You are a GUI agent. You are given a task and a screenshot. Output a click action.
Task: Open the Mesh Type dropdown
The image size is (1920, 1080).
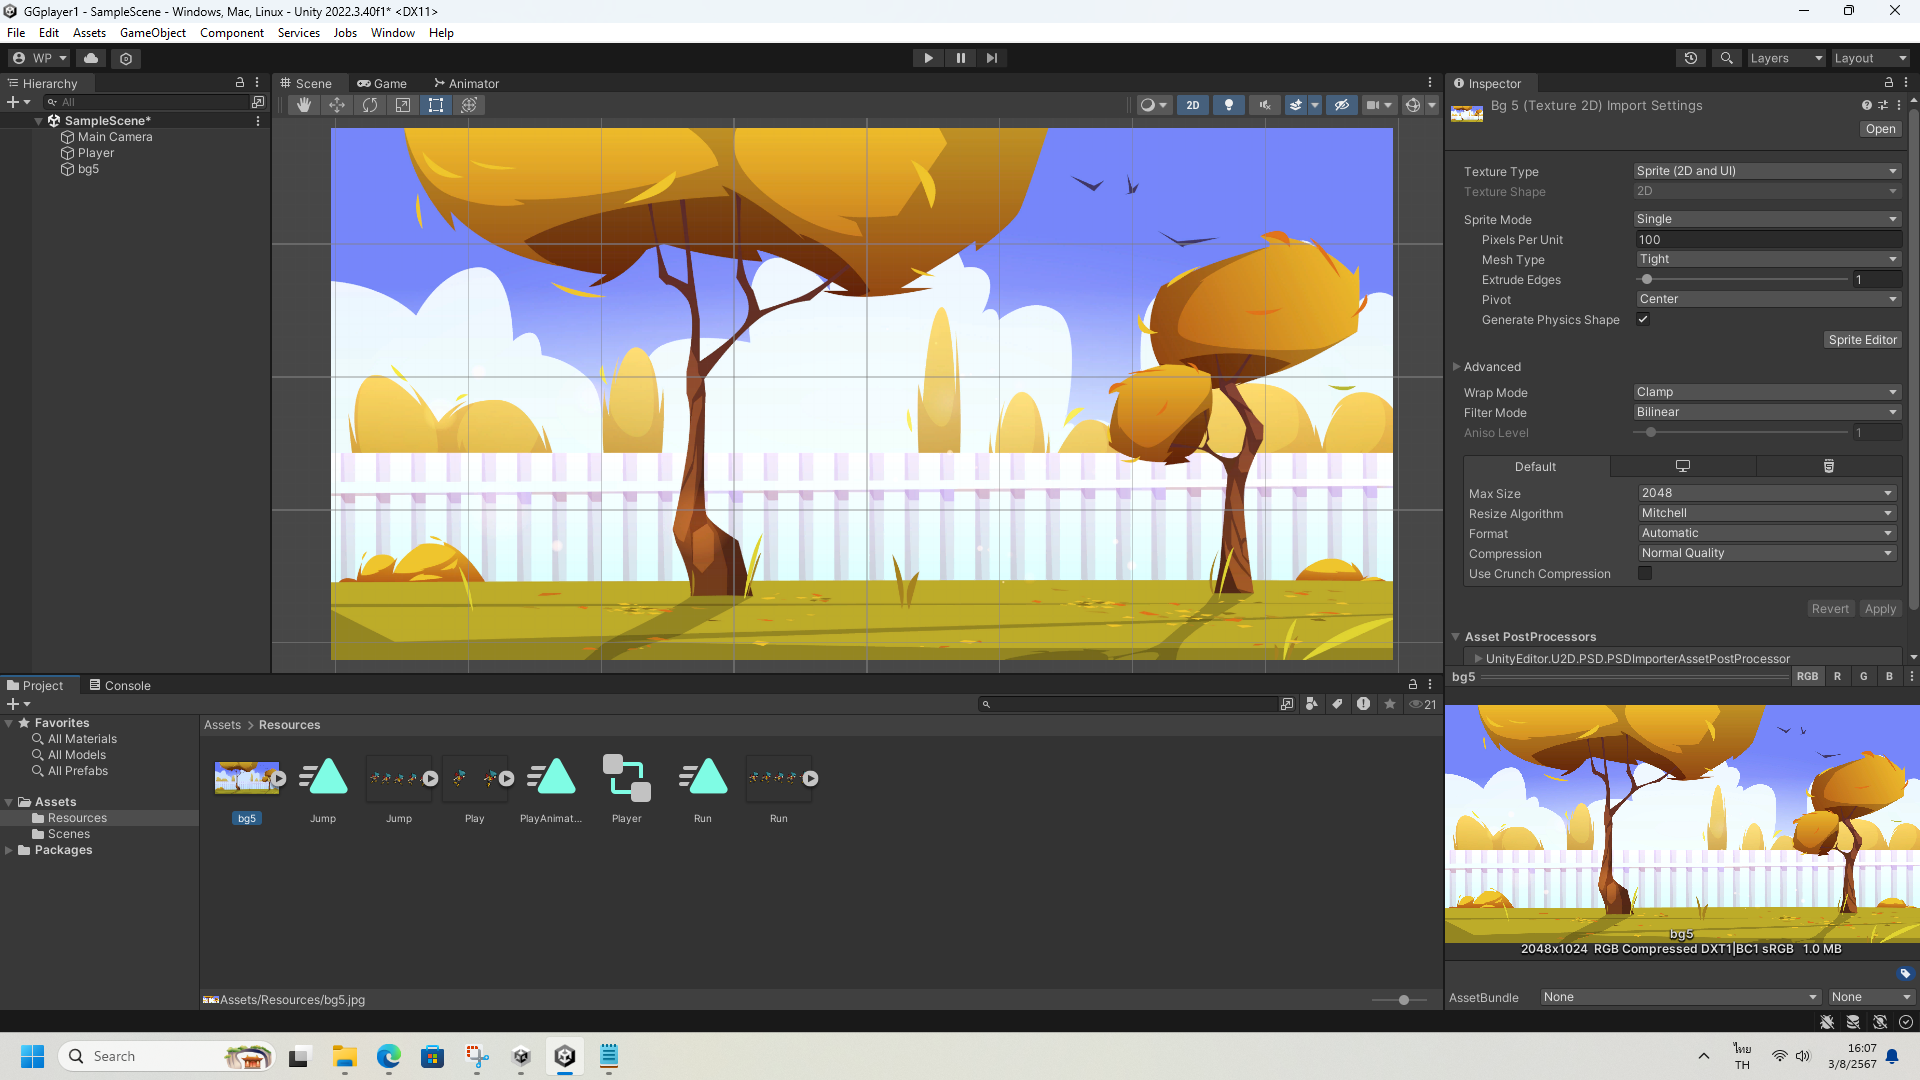pyautogui.click(x=1766, y=259)
